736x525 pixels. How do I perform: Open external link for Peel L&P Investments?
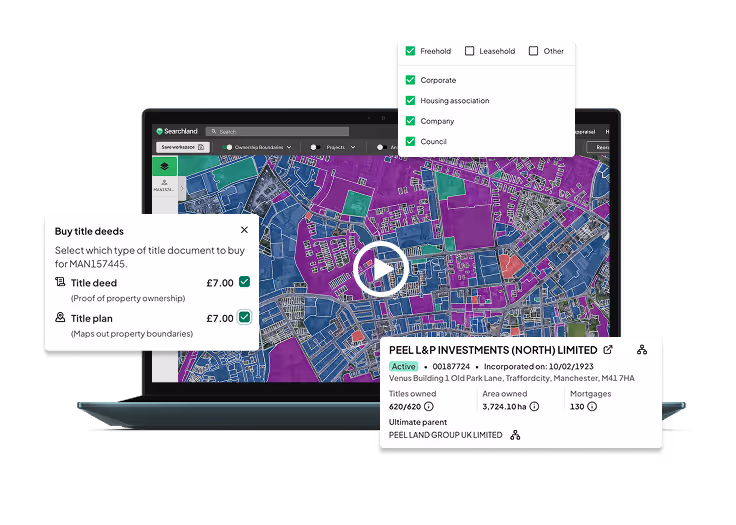(608, 350)
